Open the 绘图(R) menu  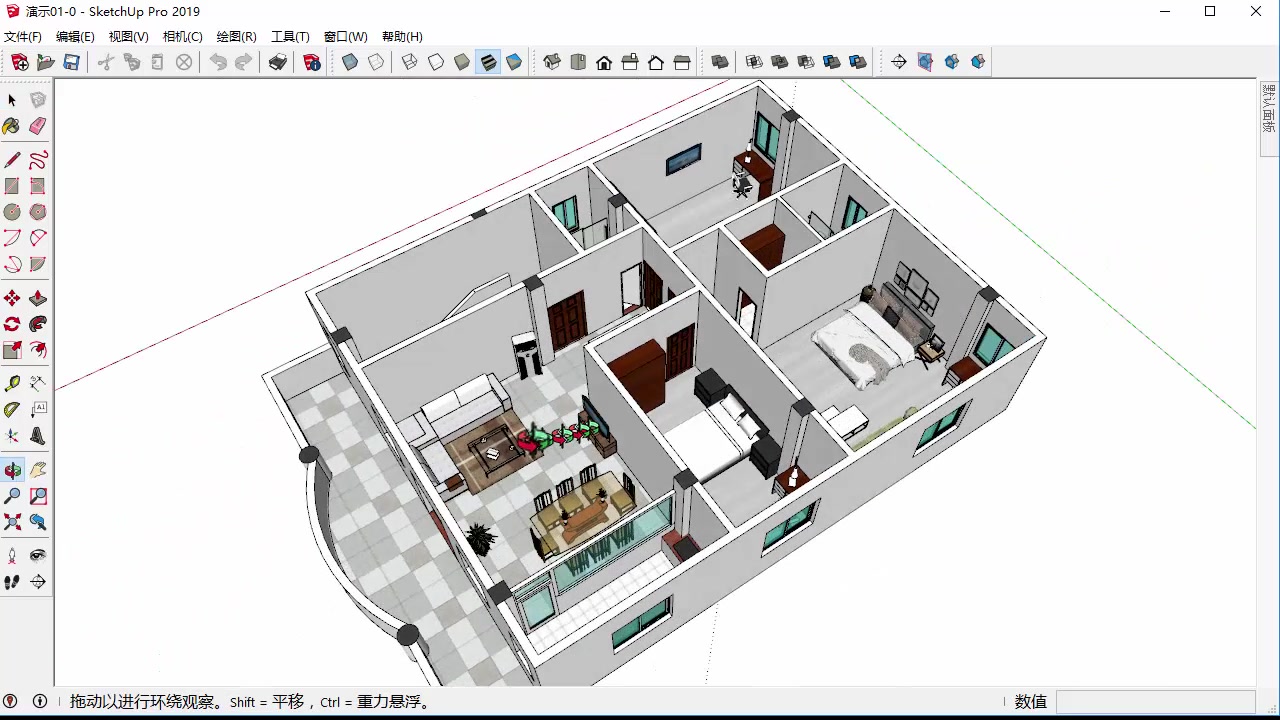pyautogui.click(x=236, y=37)
